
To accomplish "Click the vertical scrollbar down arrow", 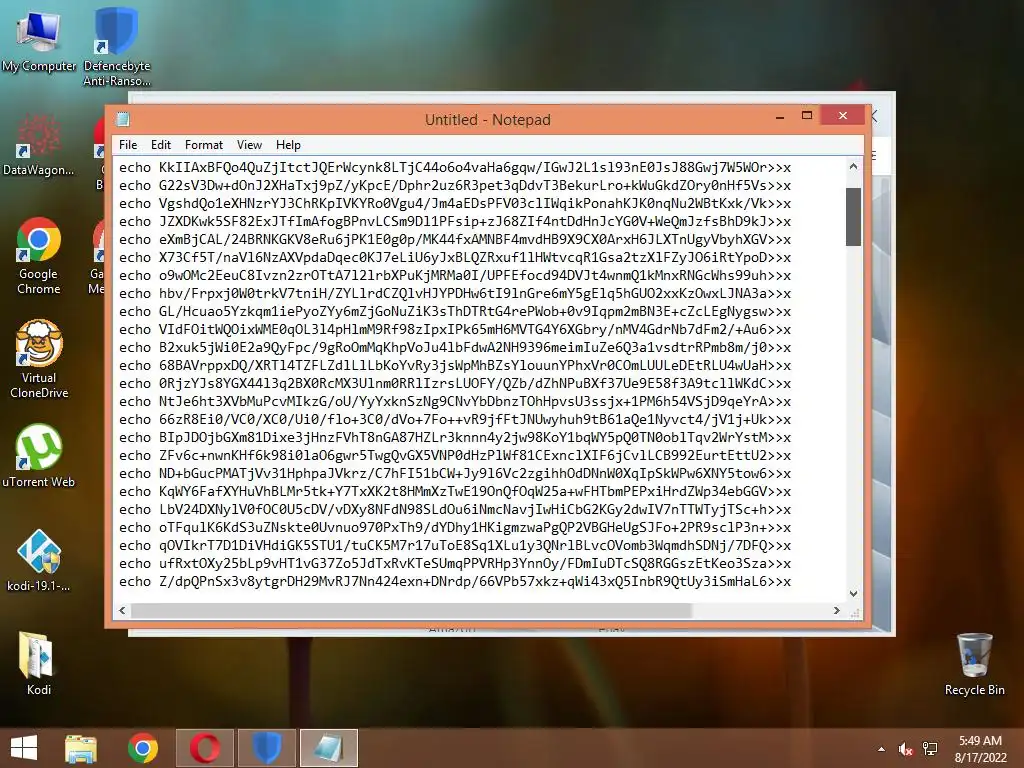I will pyautogui.click(x=853, y=594).
